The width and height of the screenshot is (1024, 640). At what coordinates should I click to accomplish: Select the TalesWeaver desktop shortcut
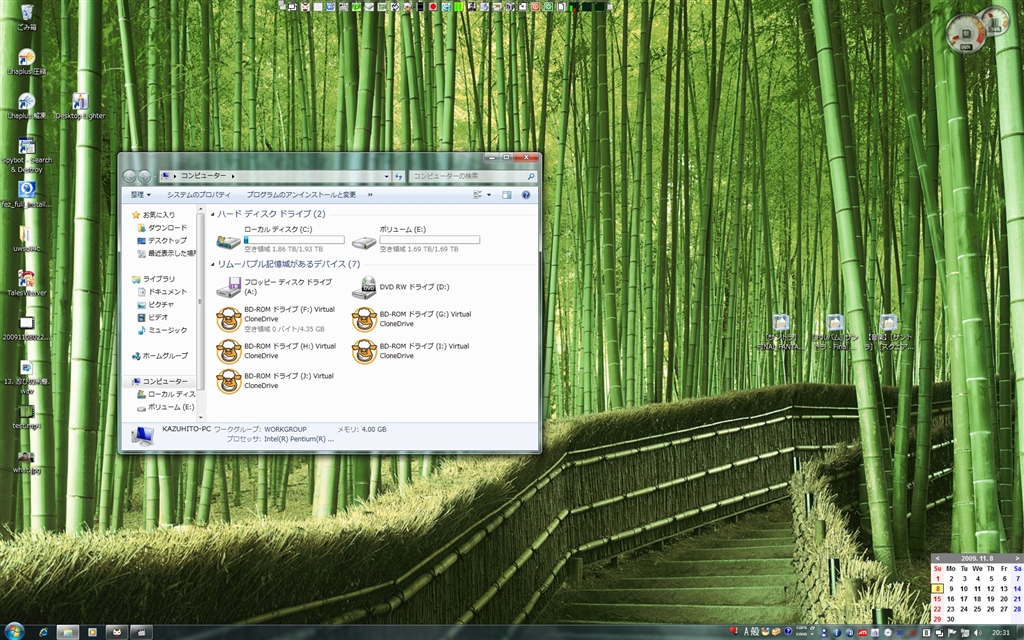27,283
